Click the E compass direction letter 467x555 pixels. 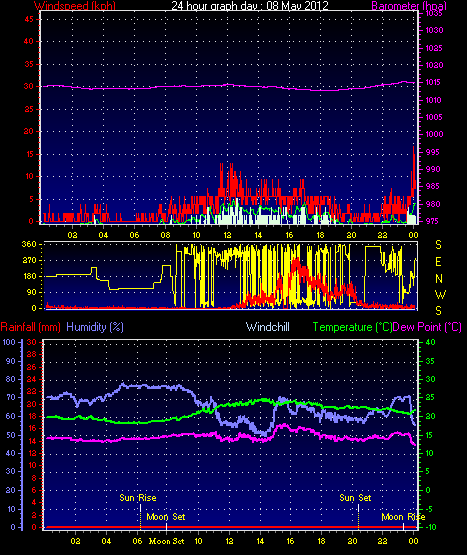438,262
